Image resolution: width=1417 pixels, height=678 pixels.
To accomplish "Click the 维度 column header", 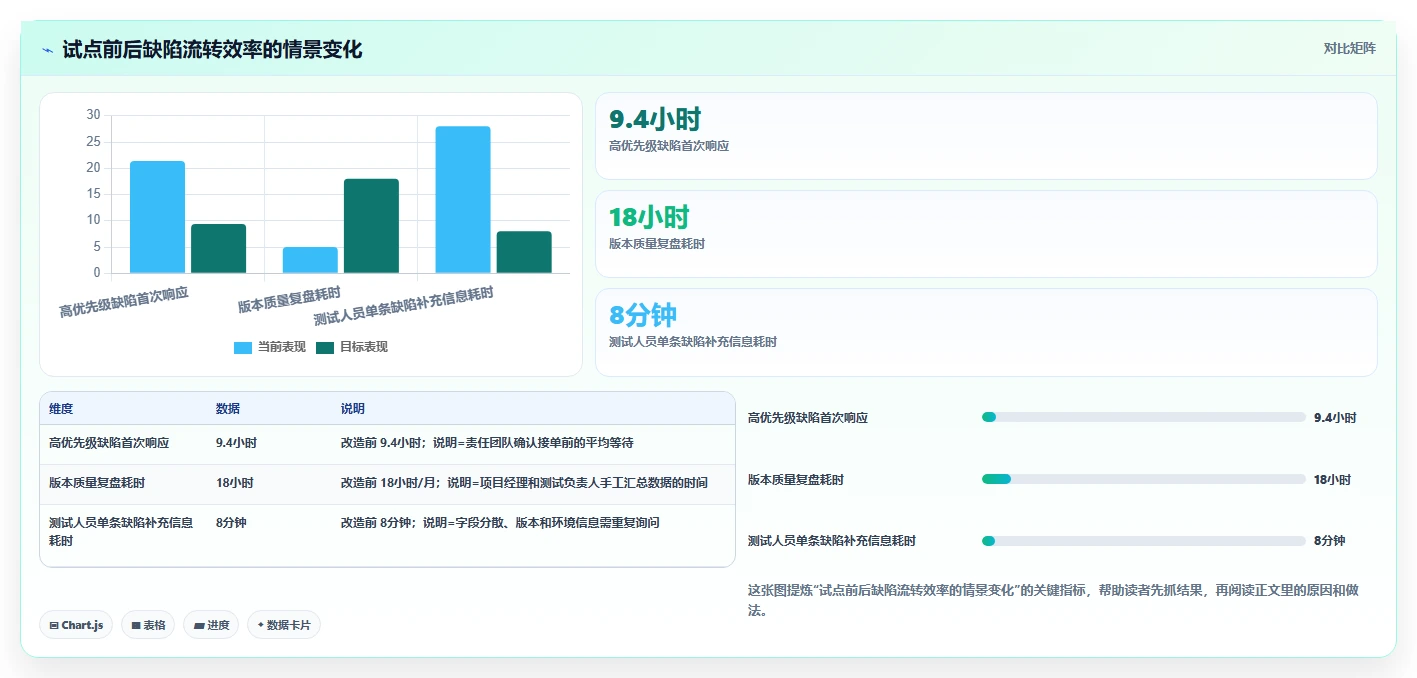I will [x=61, y=409].
